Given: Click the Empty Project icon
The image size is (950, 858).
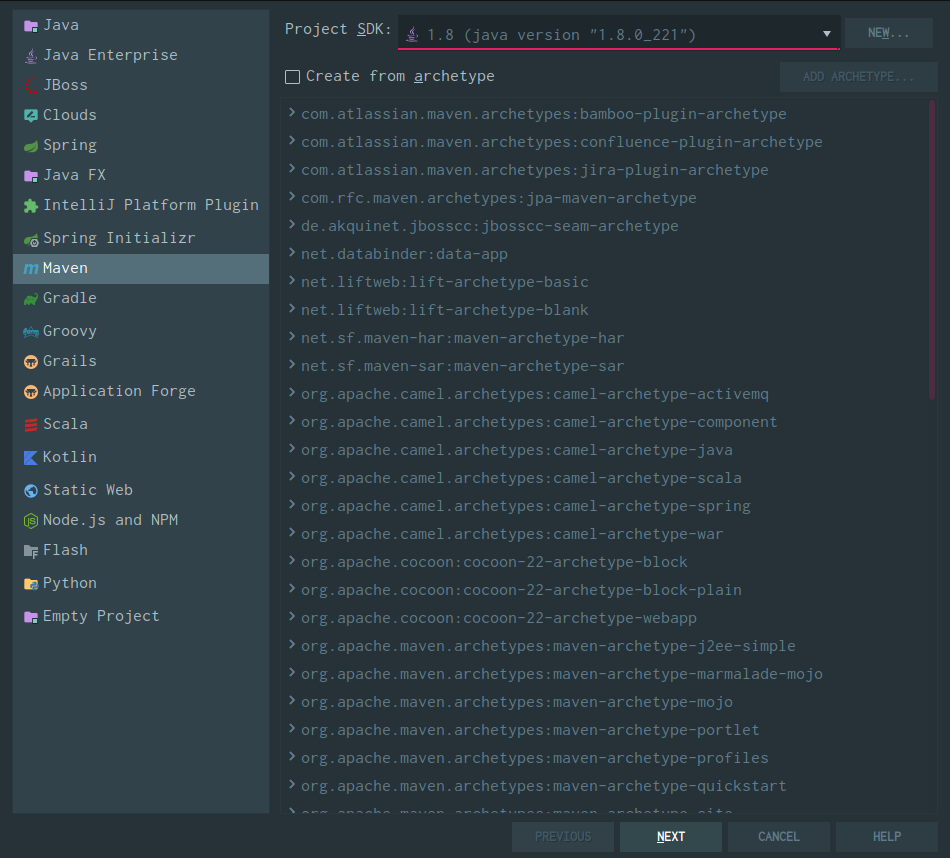Looking at the screenshot, I should [x=31, y=617].
